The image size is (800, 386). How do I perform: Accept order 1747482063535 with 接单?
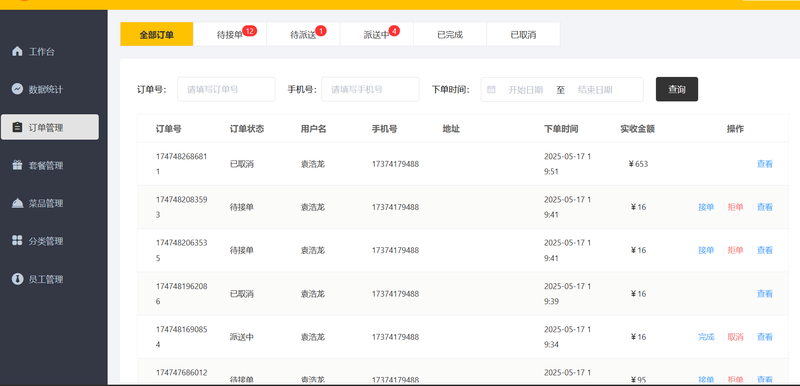pyautogui.click(x=706, y=250)
